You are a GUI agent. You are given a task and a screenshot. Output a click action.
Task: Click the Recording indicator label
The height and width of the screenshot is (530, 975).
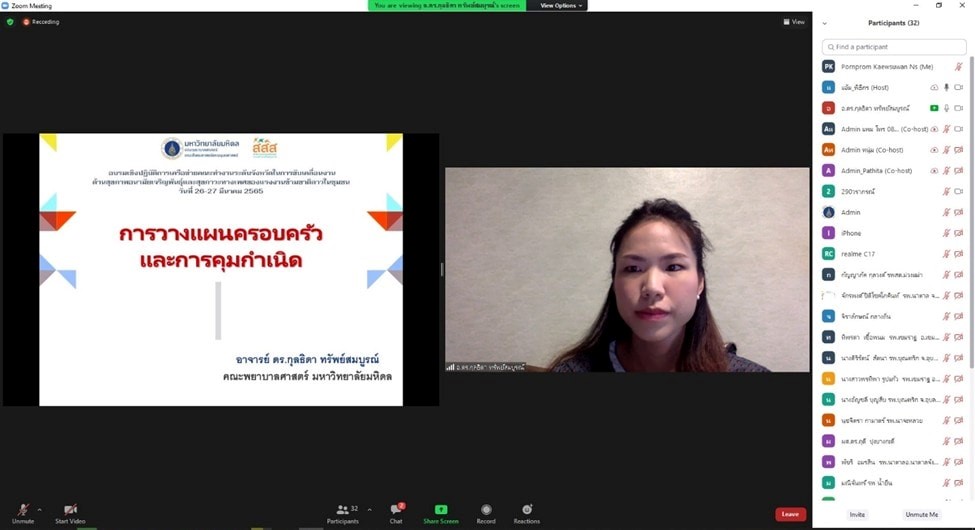tap(41, 22)
